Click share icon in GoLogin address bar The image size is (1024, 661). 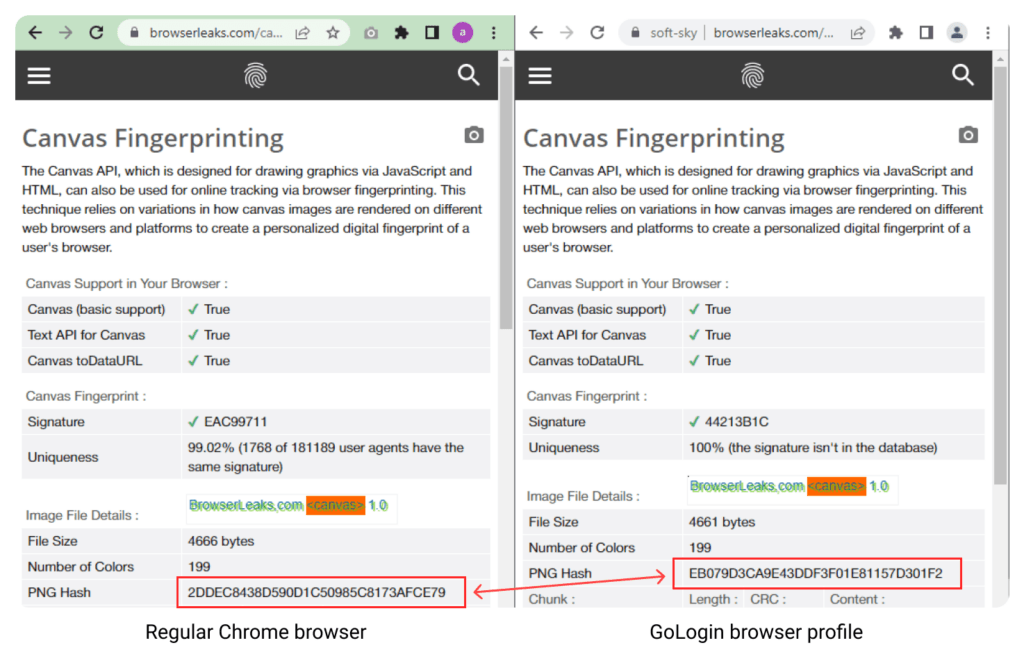point(858,33)
